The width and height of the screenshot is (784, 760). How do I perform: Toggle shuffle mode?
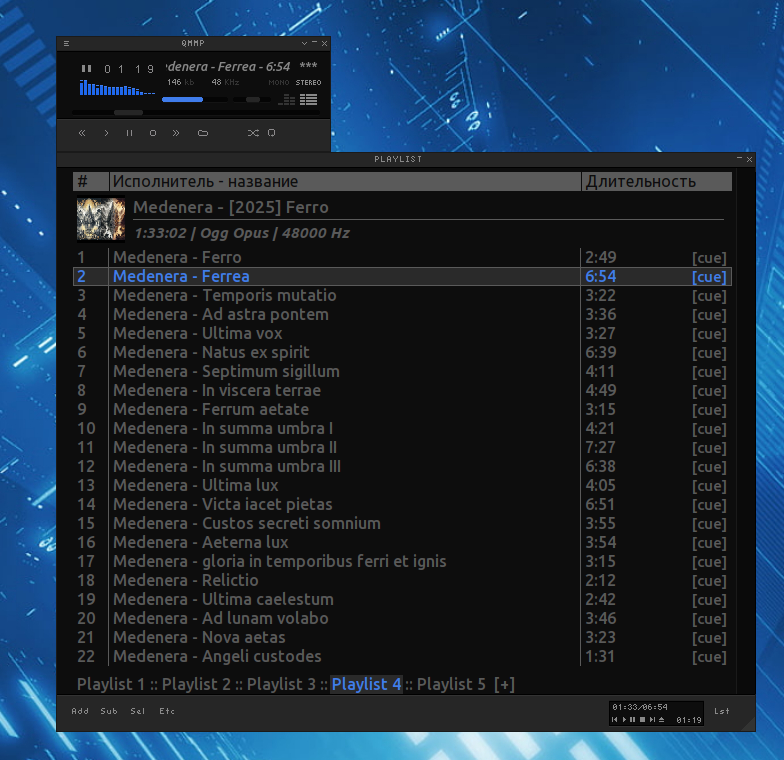[x=253, y=133]
